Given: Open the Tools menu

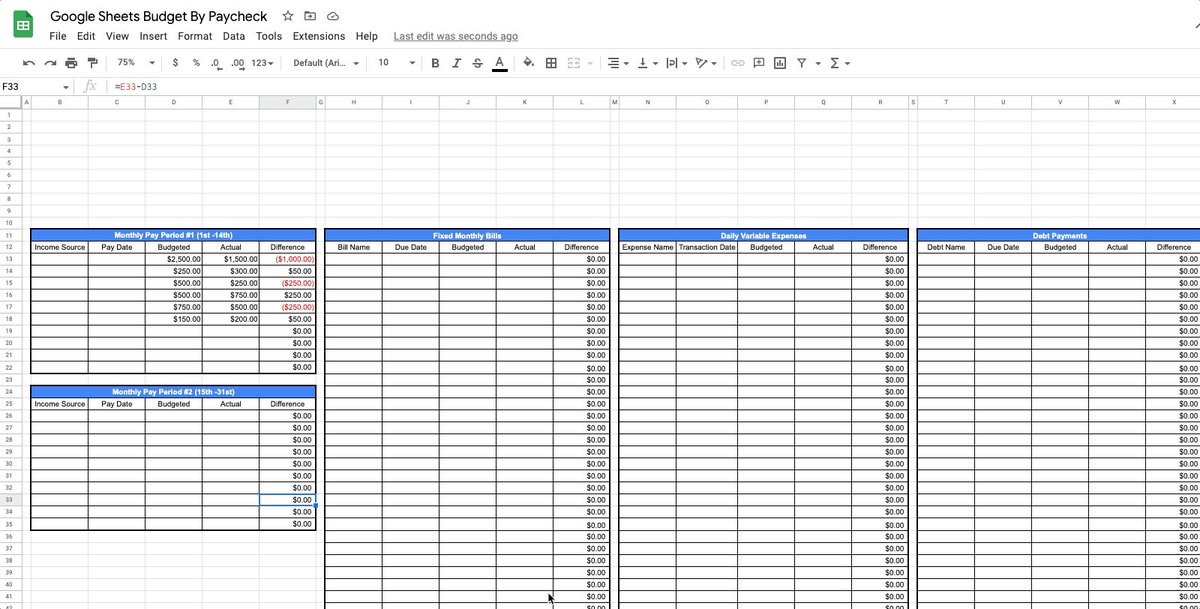Looking at the screenshot, I should (269, 36).
